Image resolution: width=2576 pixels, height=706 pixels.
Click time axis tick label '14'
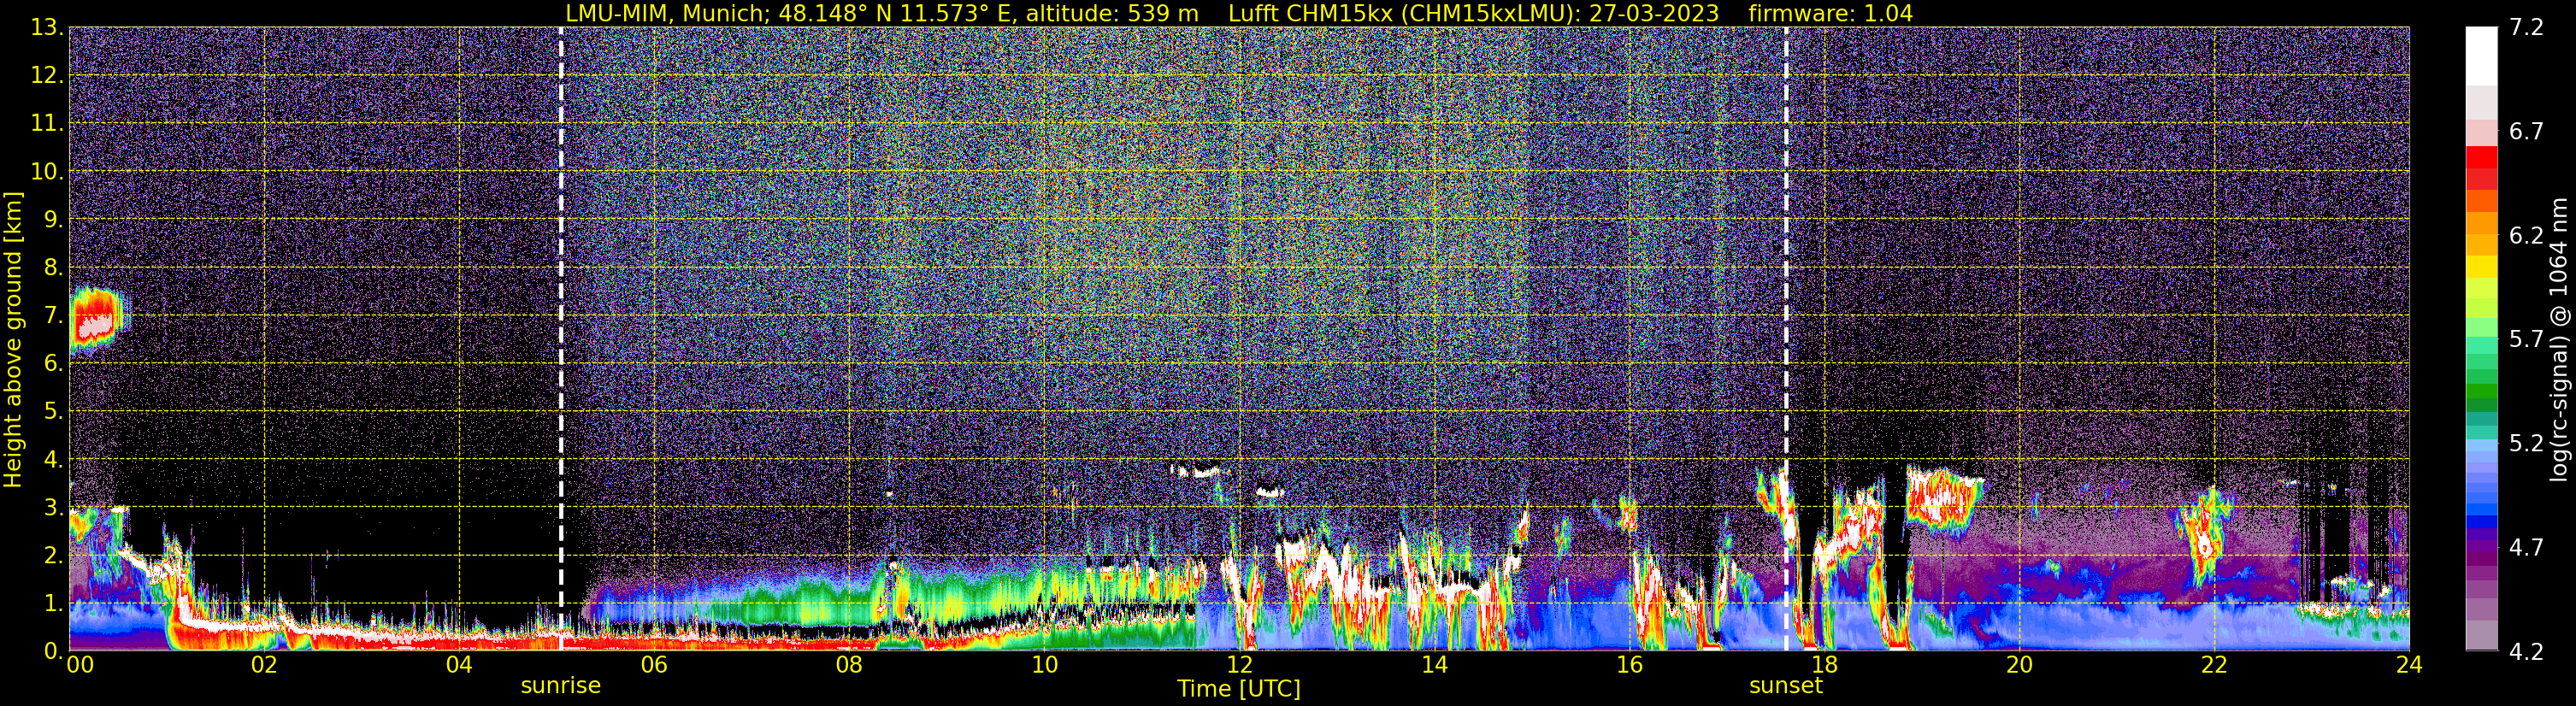pos(1434,665)
